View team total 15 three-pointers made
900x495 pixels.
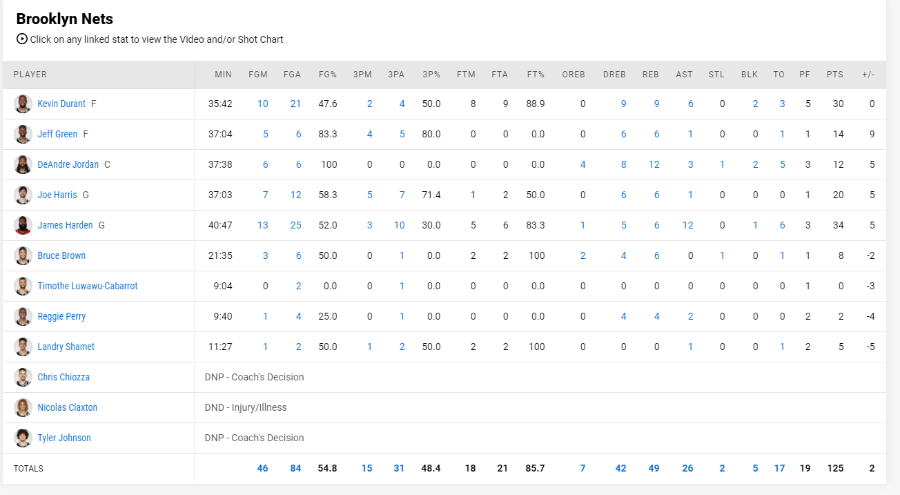point(367,469)
